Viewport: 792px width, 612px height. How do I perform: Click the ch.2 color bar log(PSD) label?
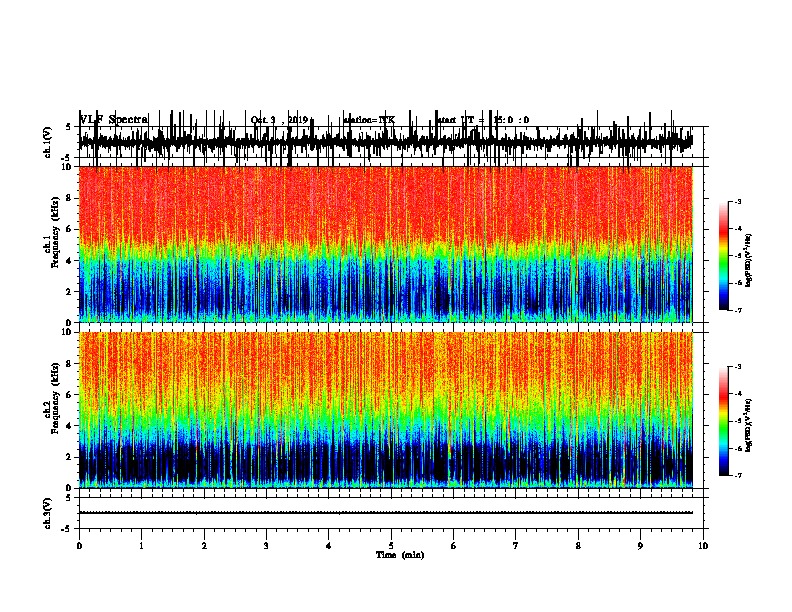pos(748,425)
